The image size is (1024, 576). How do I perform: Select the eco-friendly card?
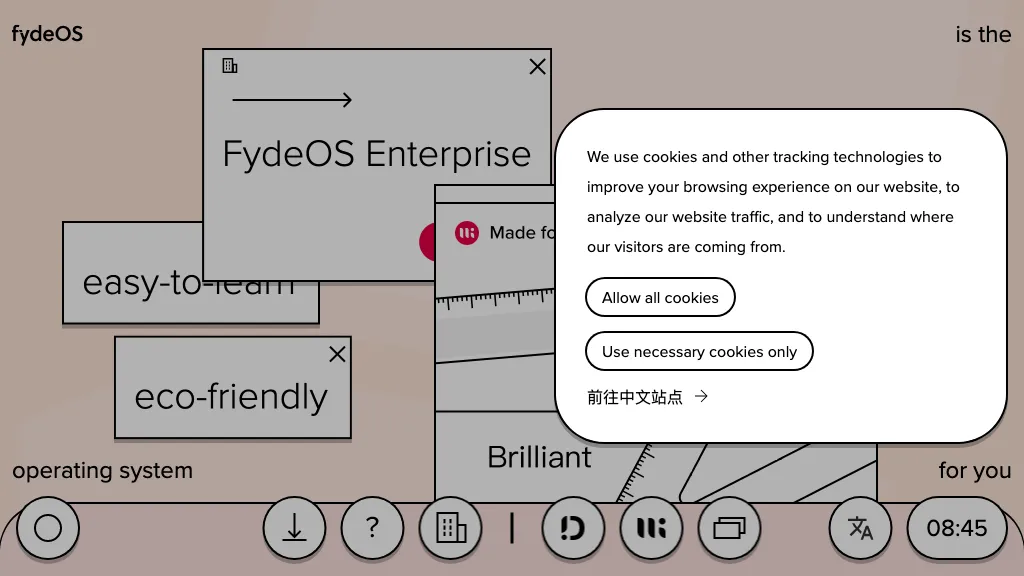click(x=231, y=397)
